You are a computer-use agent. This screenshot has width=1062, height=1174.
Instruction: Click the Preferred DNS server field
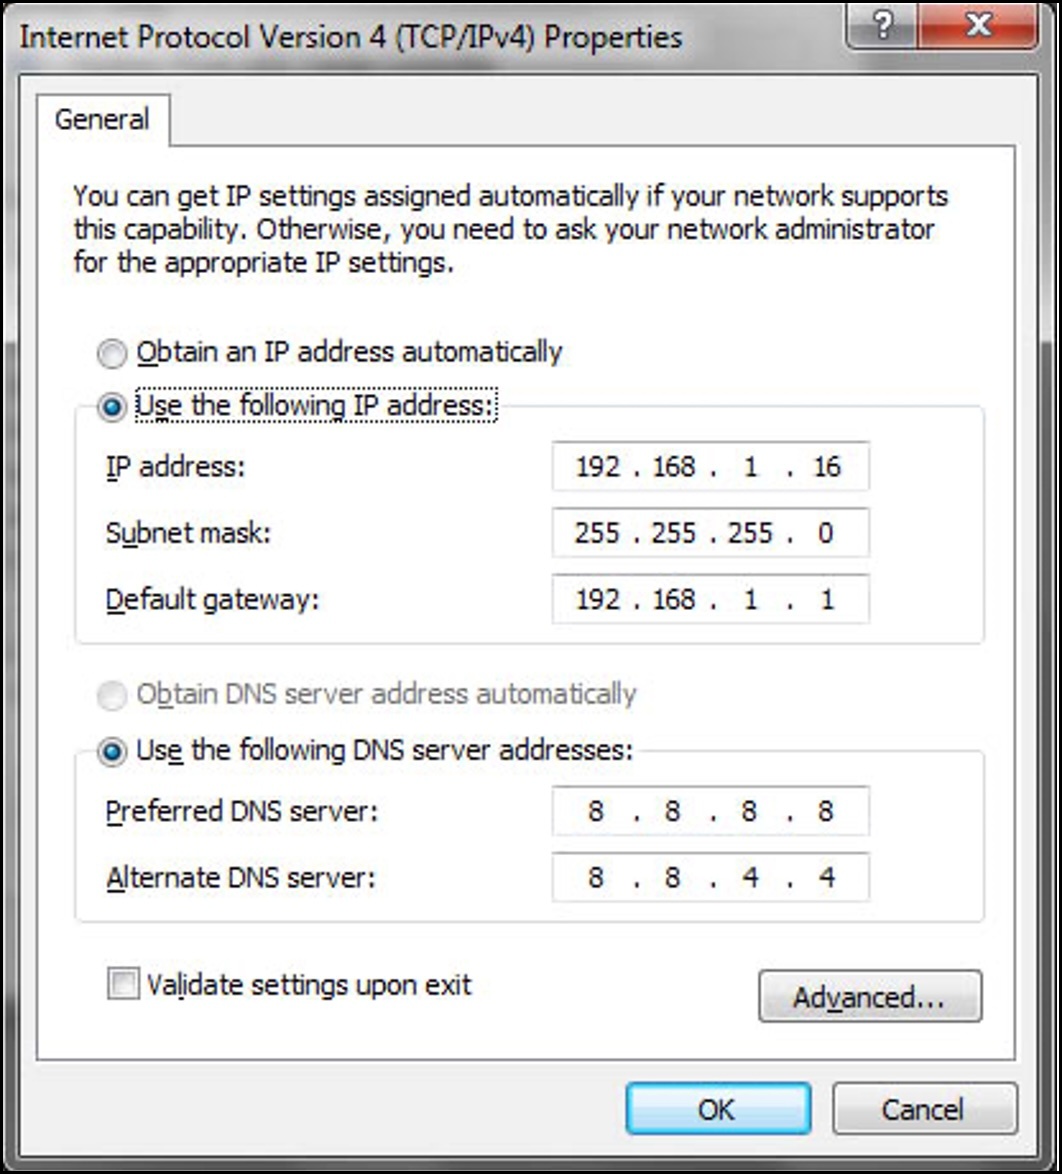click(x=711, y=811)
